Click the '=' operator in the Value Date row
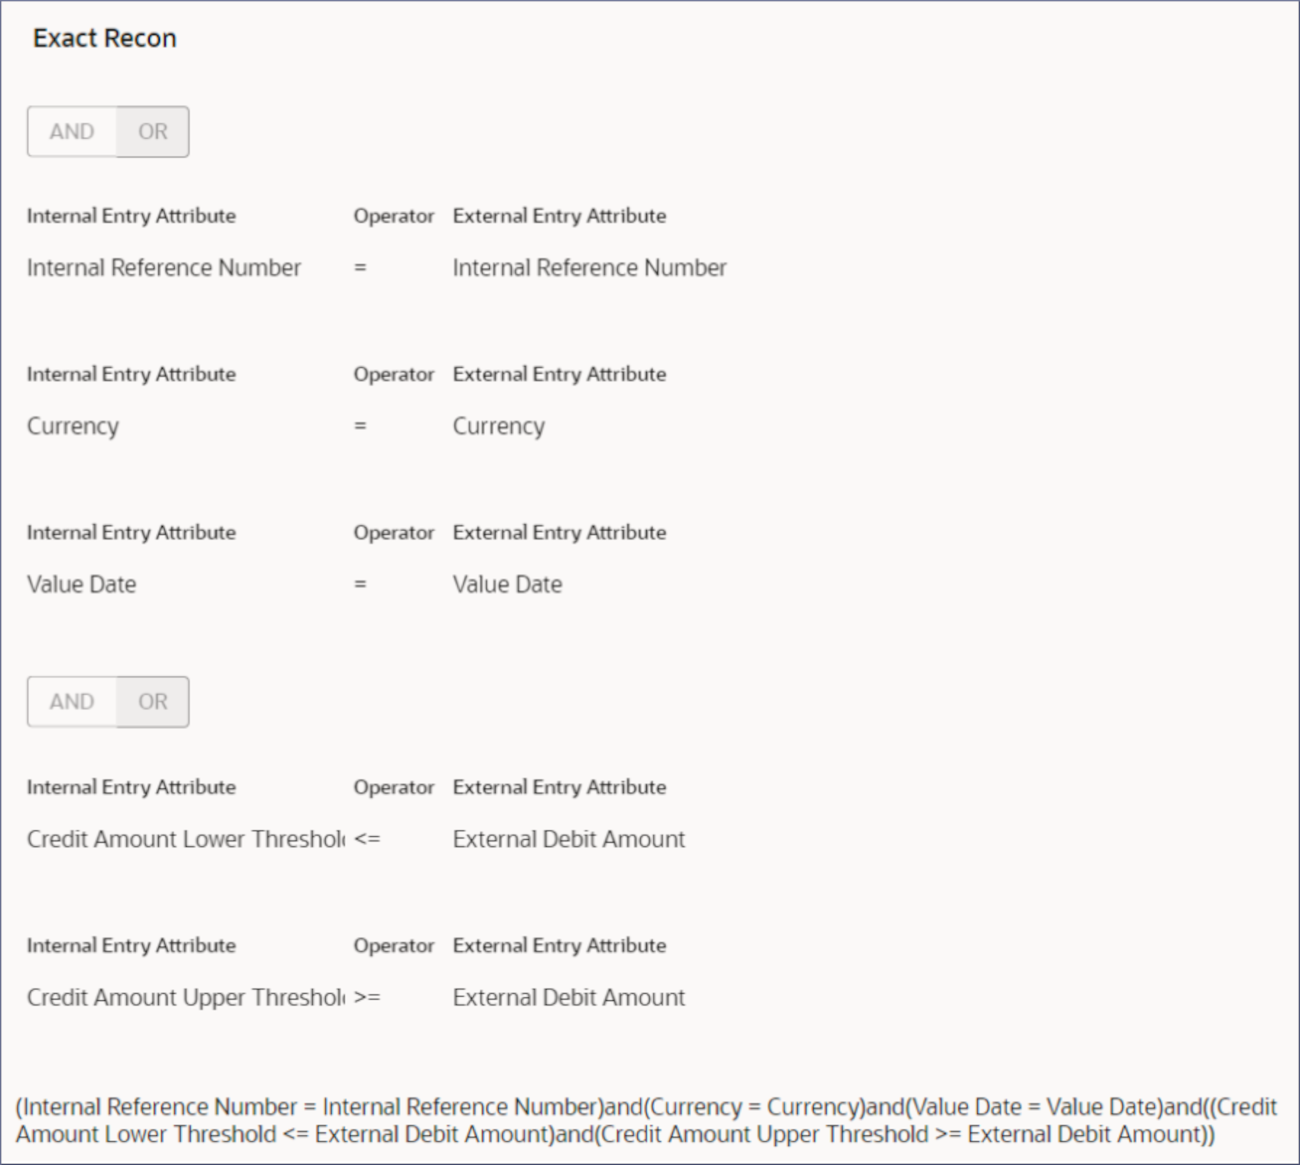The width and height of the screenshot is (1300, 1165). (360, 584)
